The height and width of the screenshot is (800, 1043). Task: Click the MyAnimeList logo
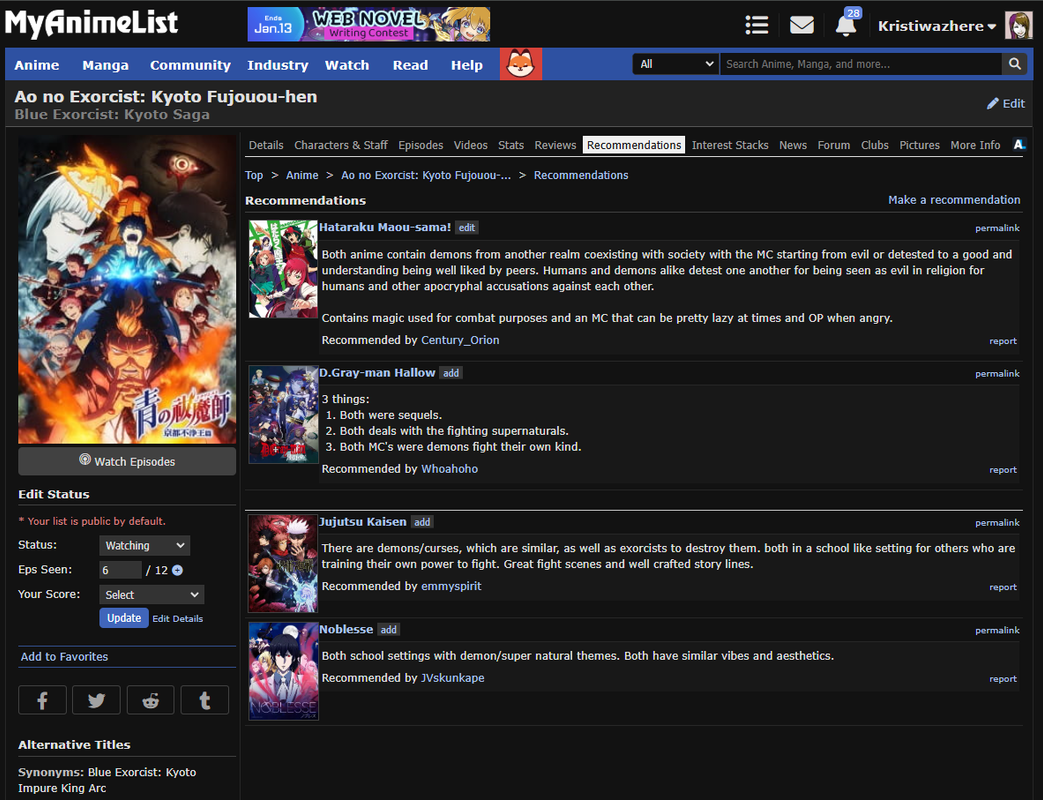(92, 23)
